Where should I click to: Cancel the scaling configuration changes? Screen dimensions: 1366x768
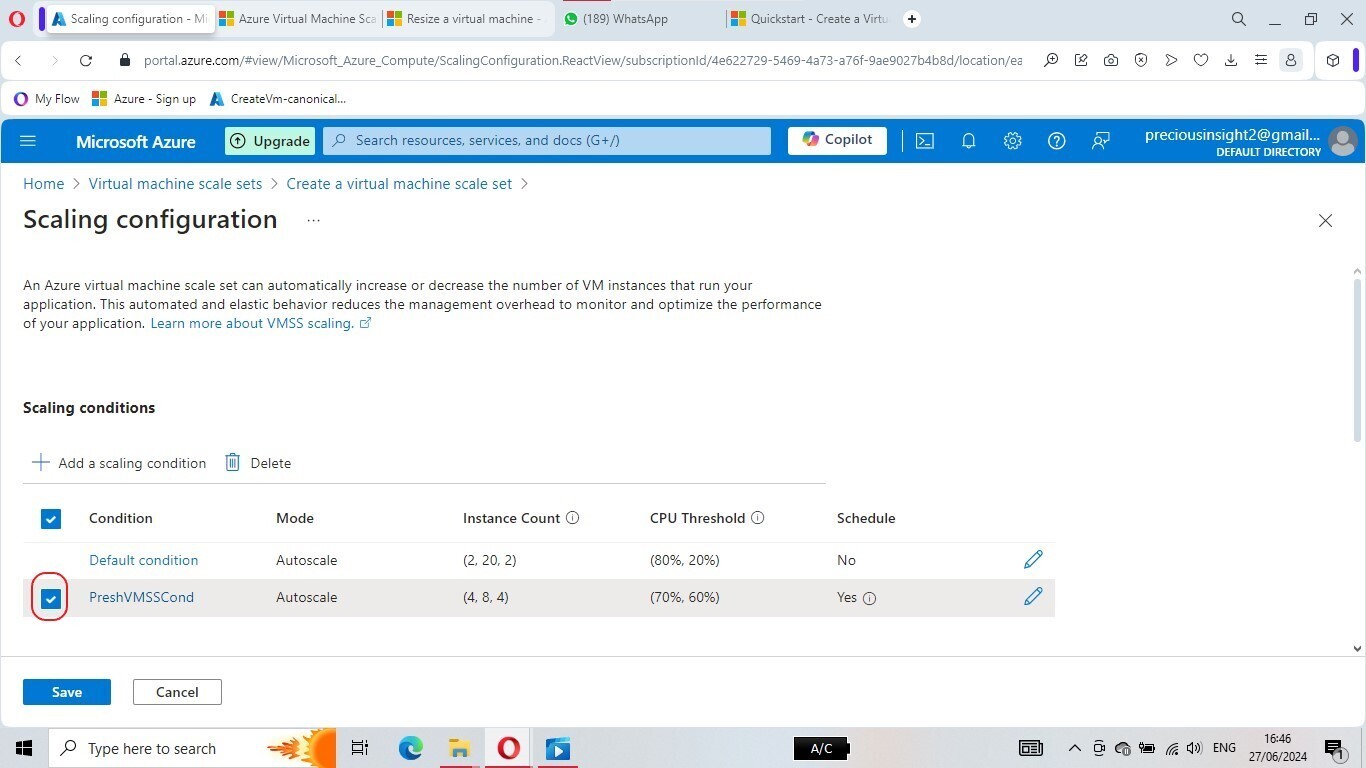click(177, 692)
